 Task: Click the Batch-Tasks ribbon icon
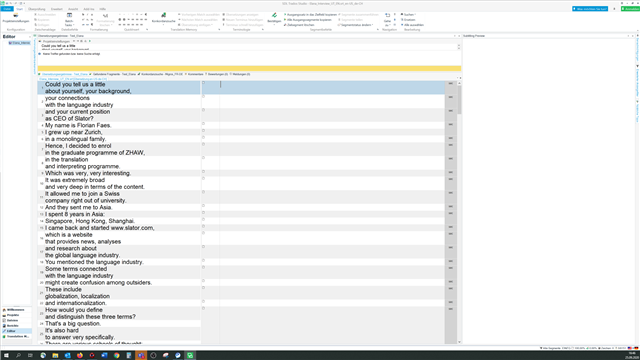pos(69,16)
